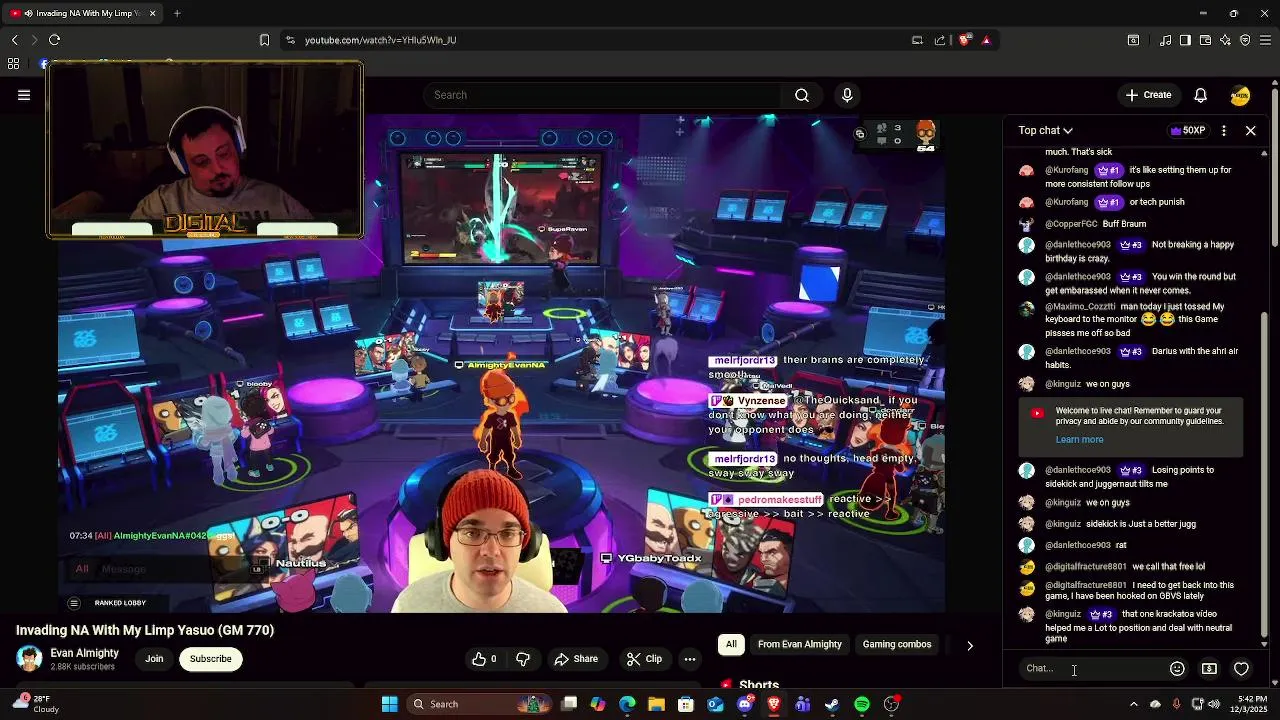The image size is (1280, 720).
Task: Click the Brave VPN shield icon
Action: (x=1245, y=40)
